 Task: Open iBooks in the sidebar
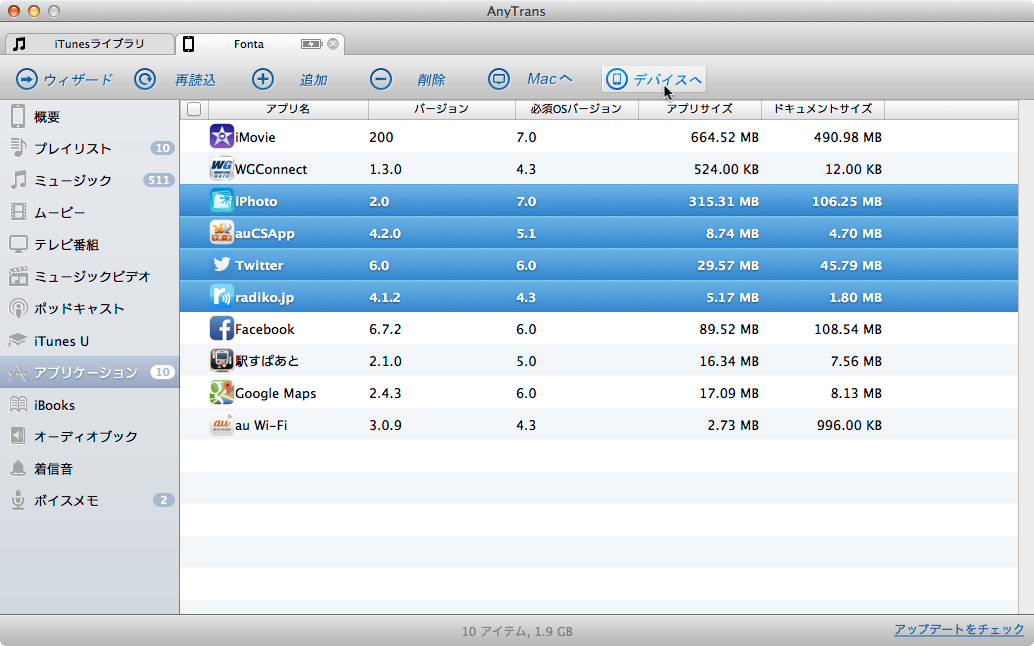tap(90, 405)
